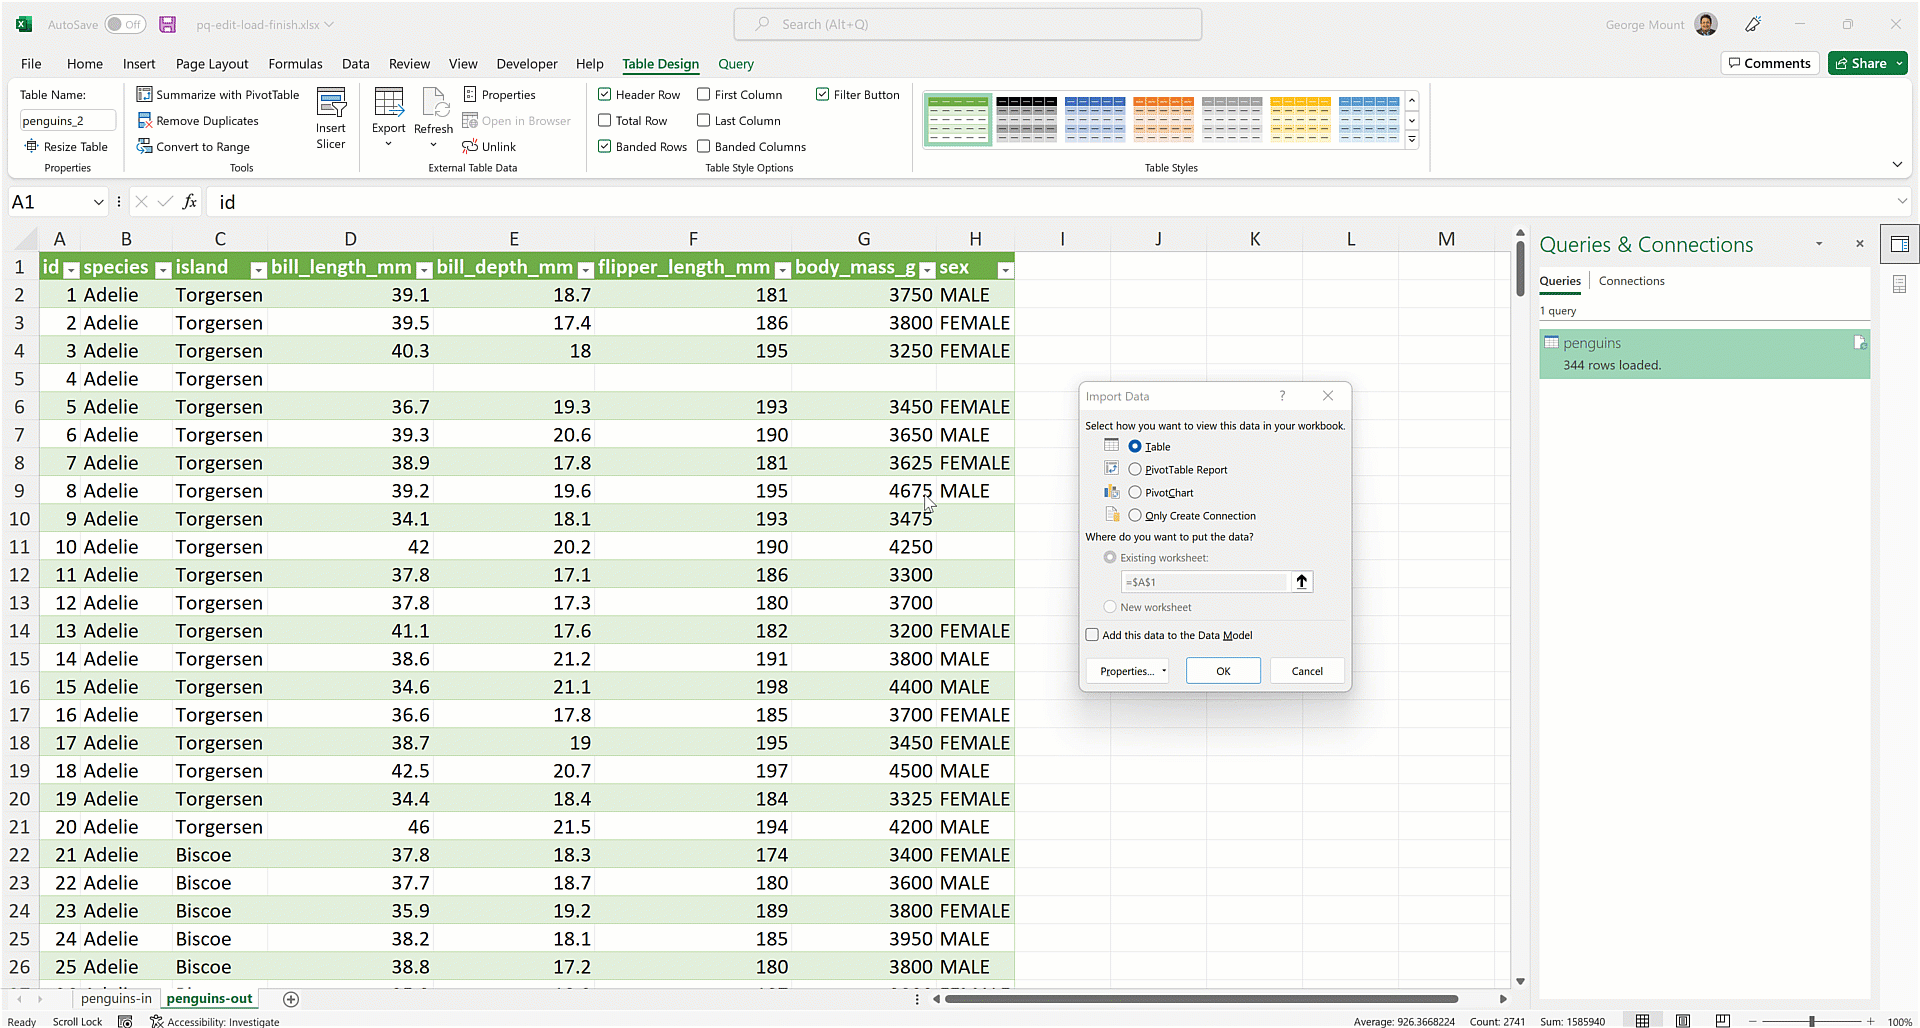Expand the Name Box dropdown arrow
Screen dimensions: 1920x1028
98,202
